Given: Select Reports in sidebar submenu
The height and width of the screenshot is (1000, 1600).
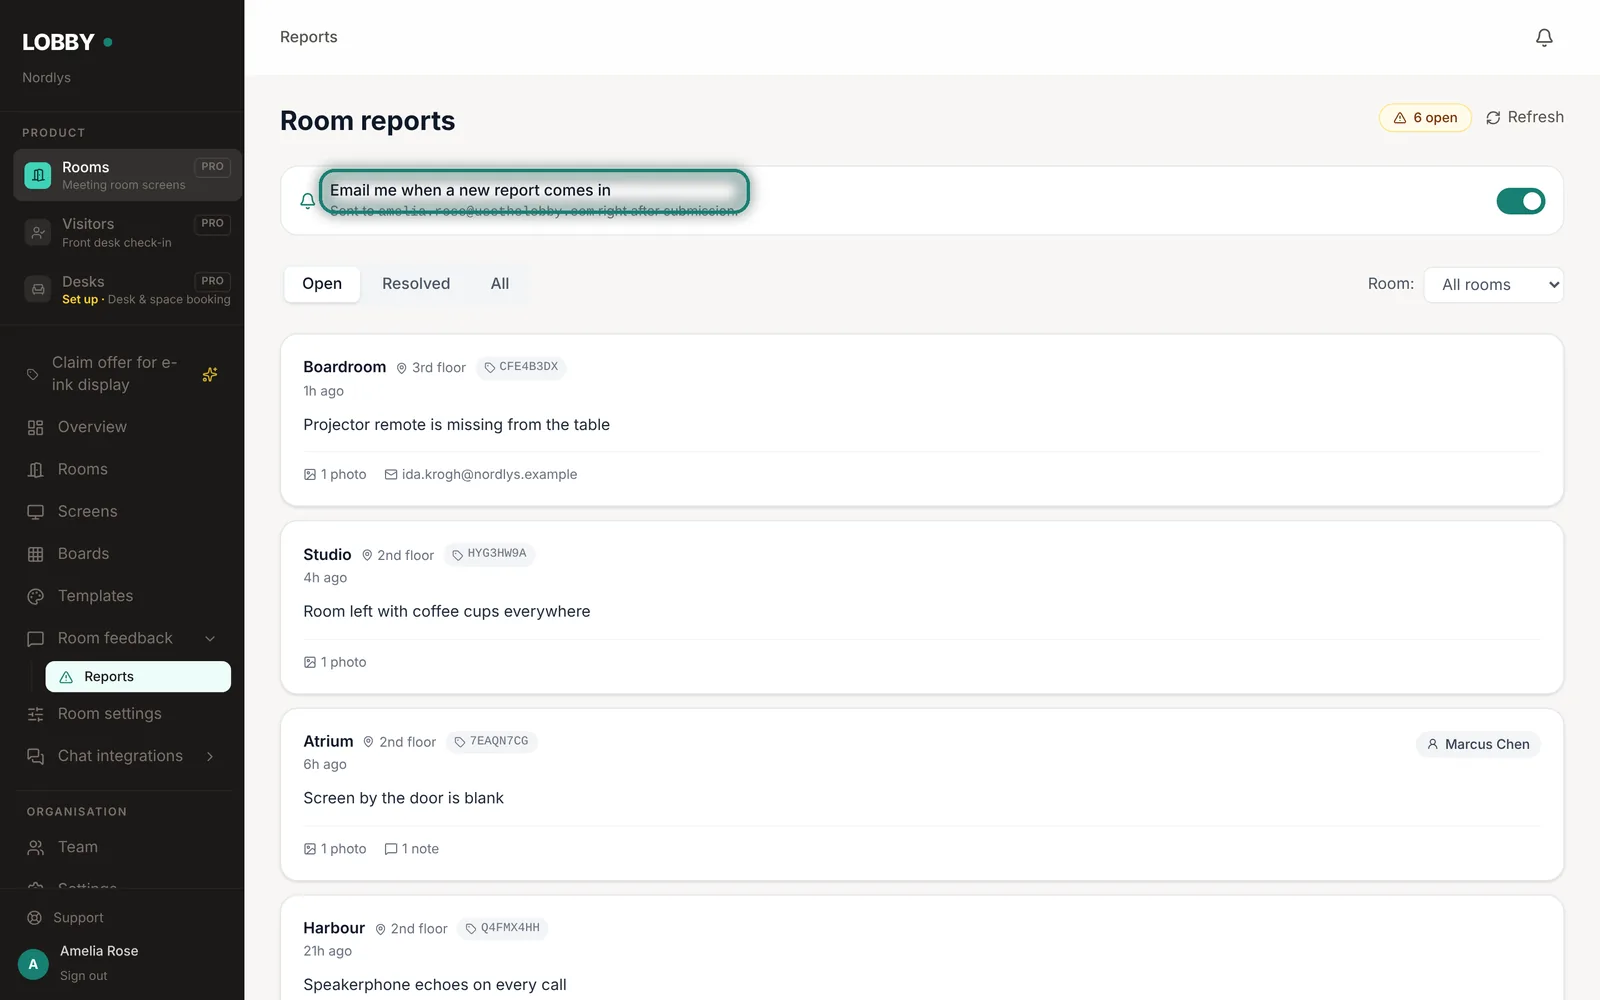Looking at the screenshot, I should (x=138, y=677).
